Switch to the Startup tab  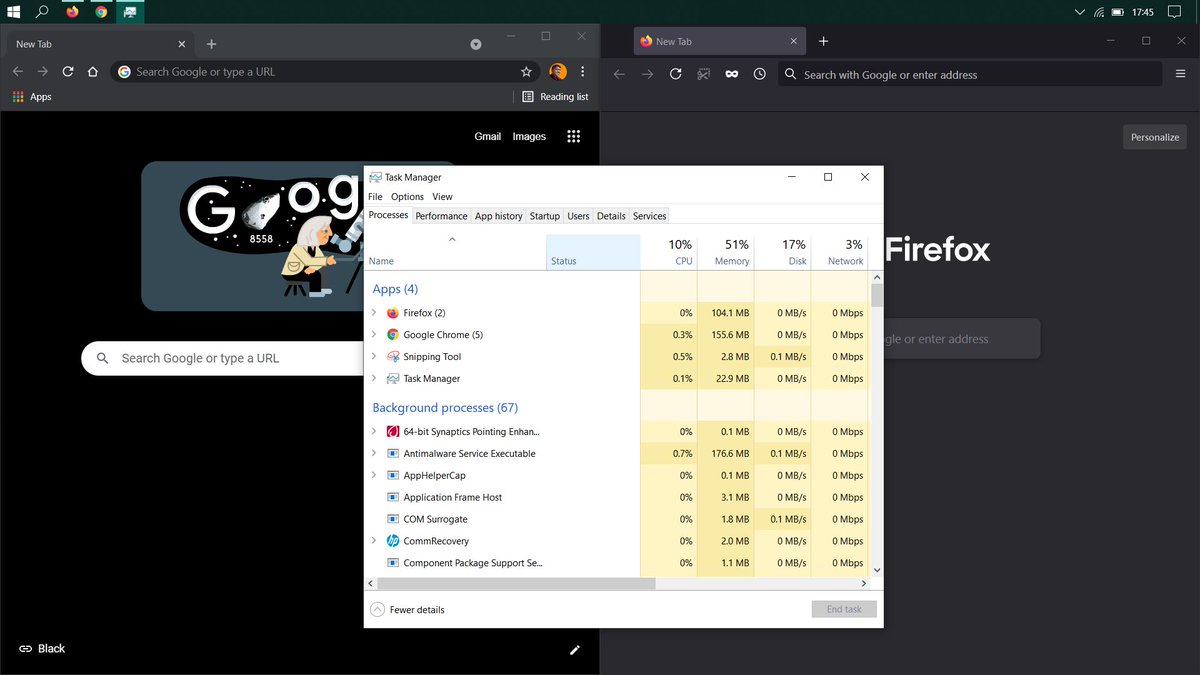tap(545, 216)
